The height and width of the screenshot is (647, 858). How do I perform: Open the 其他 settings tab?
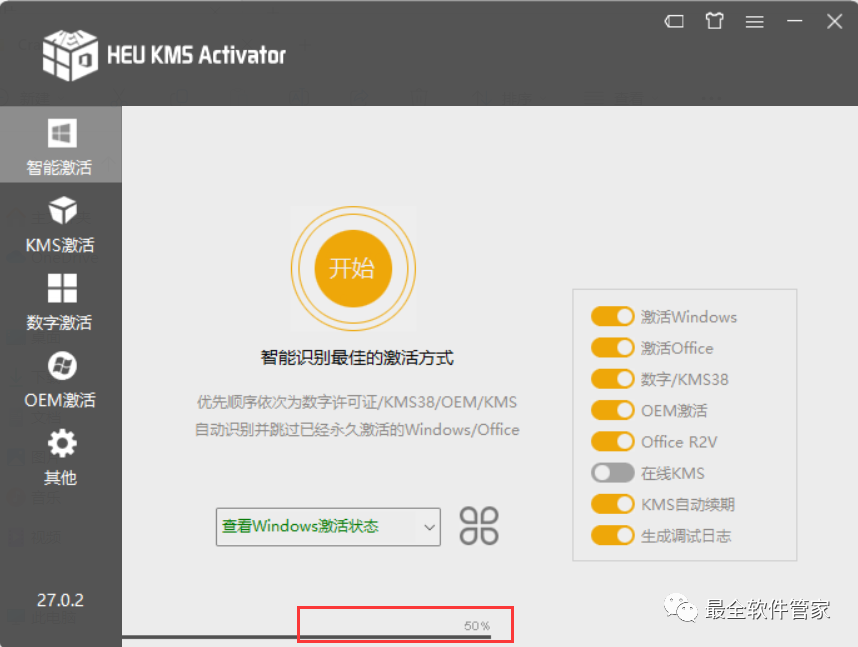point(61,458)
